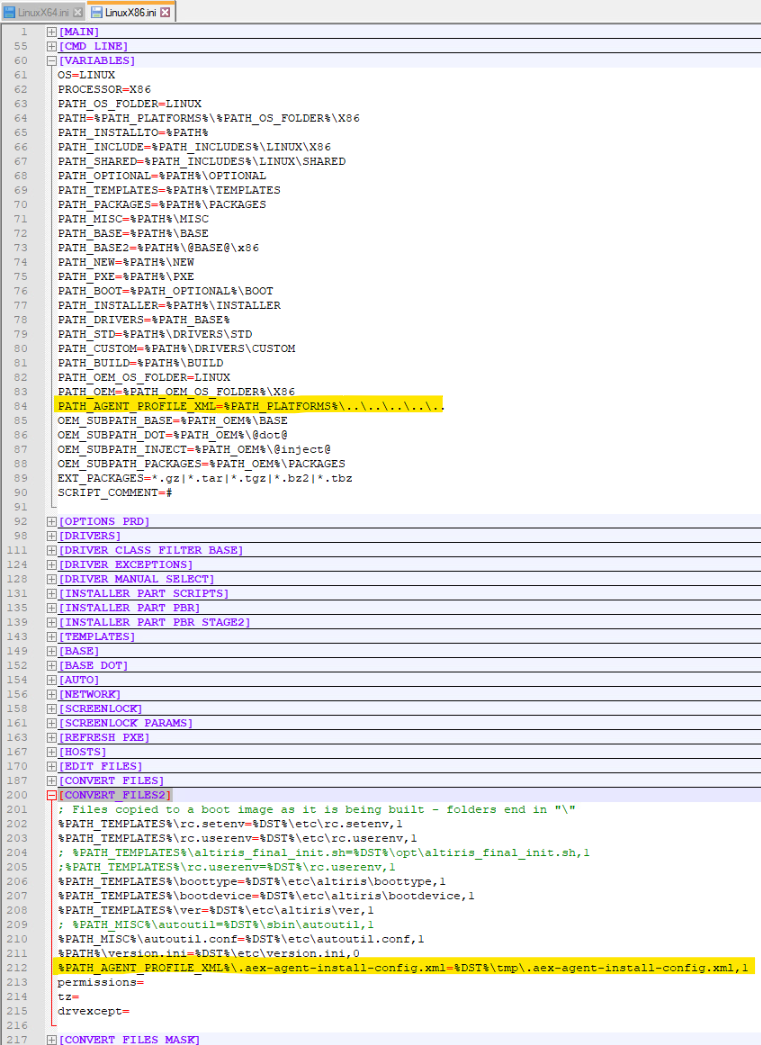Click the save icon on LinuxX86.ini tab
This screenshot has height=1045, width=761.
coord(96,12)
